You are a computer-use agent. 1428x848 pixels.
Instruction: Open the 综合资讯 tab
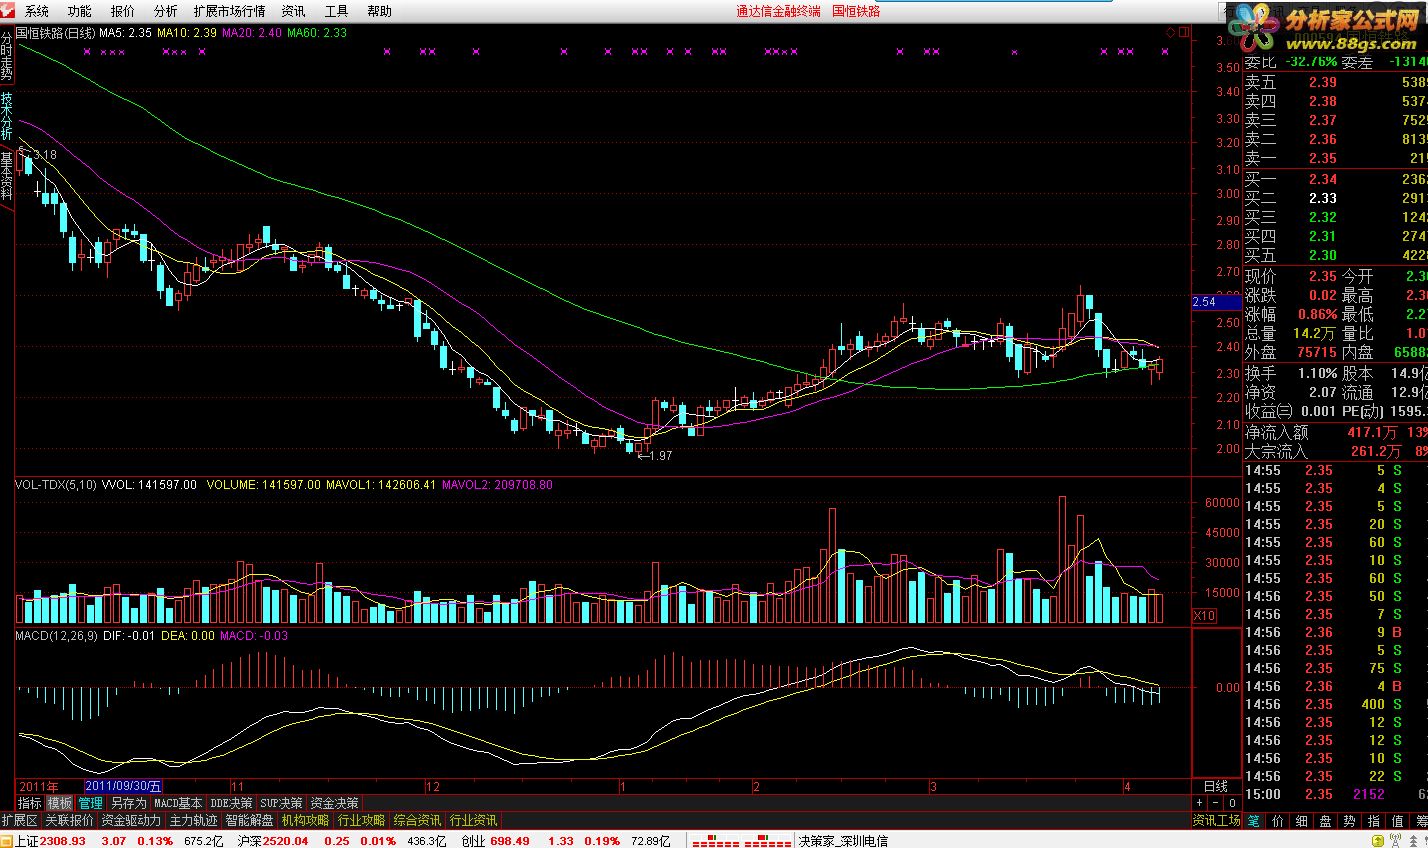(418, 820)
